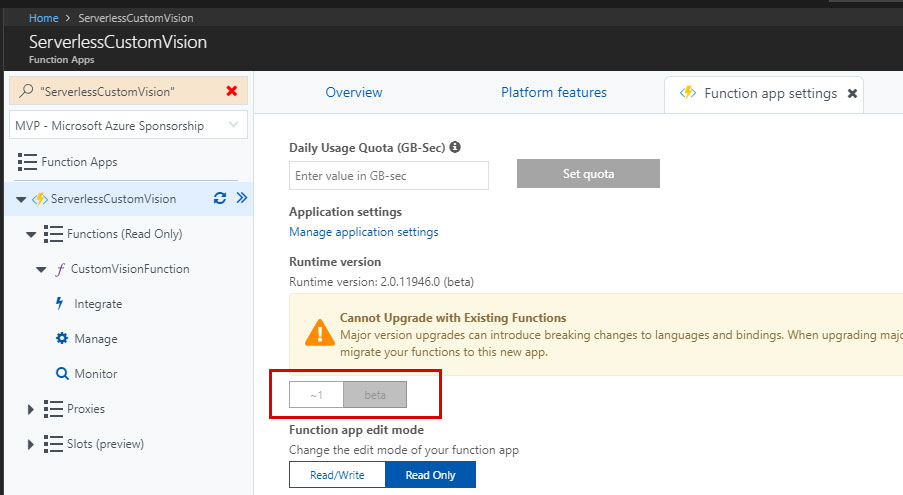The width and height of the screenshot is (903, 495).
Task: Expand the Proxies node
Action: click(31, 409)
